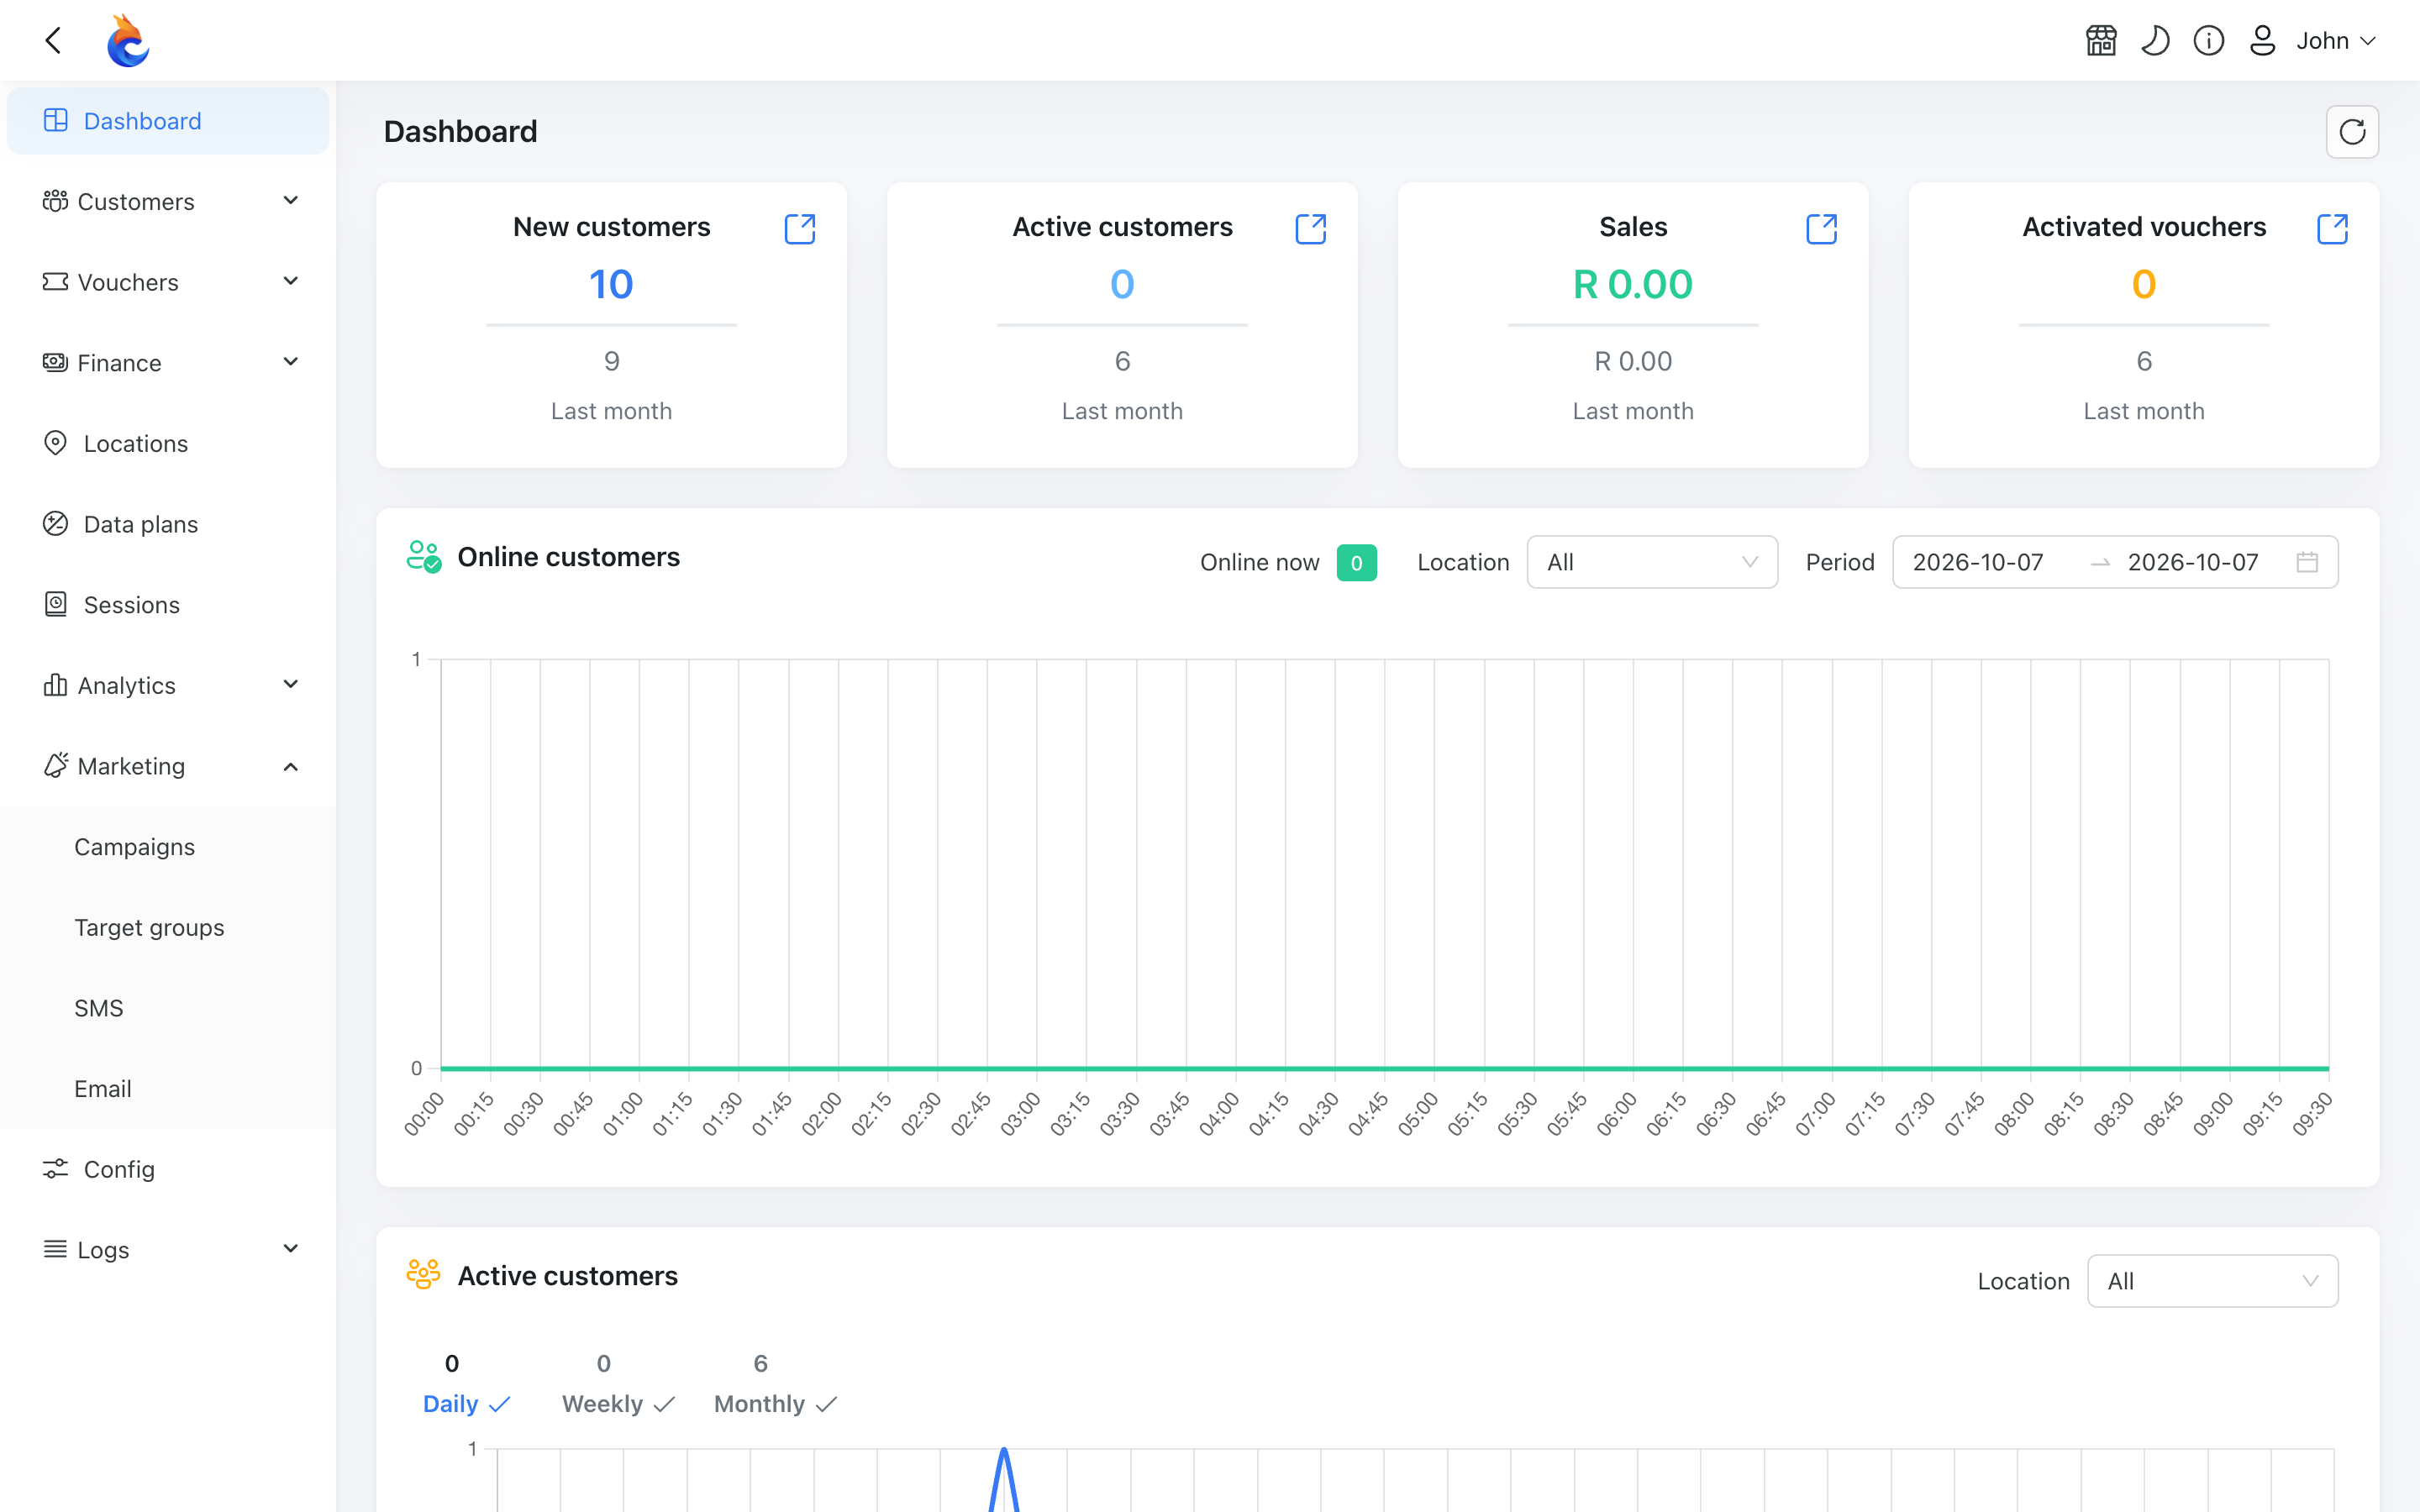Click the Active customers section icon
The width and height of the screenshot is (2420, 1512).
pyautogui.click(x=424, y=1275)
